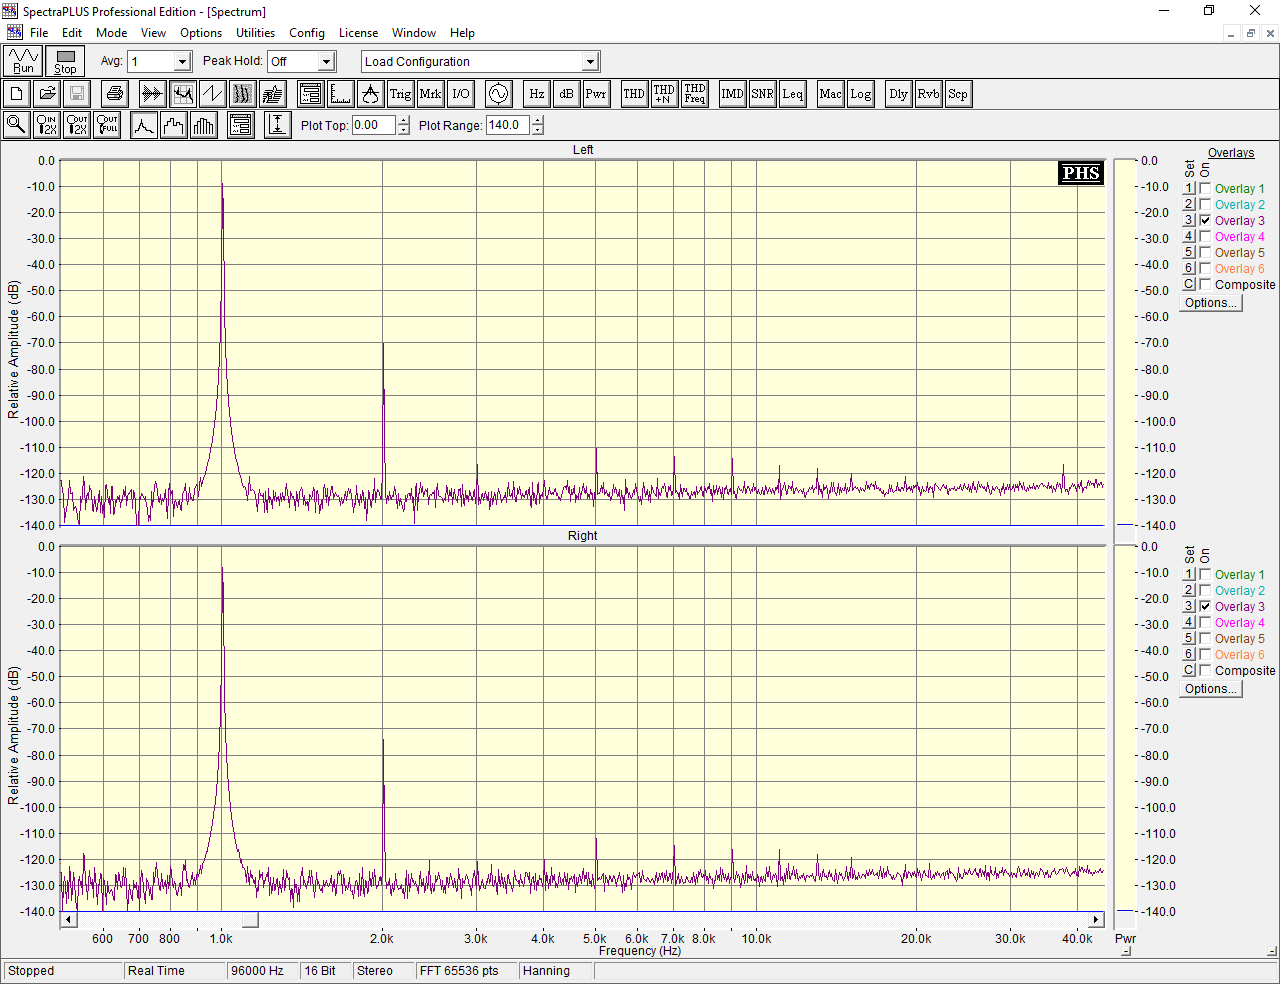Decrease Plot Top with the down arrow
The height and width of the screenshot is (984, 1280).
coord(404,130)
